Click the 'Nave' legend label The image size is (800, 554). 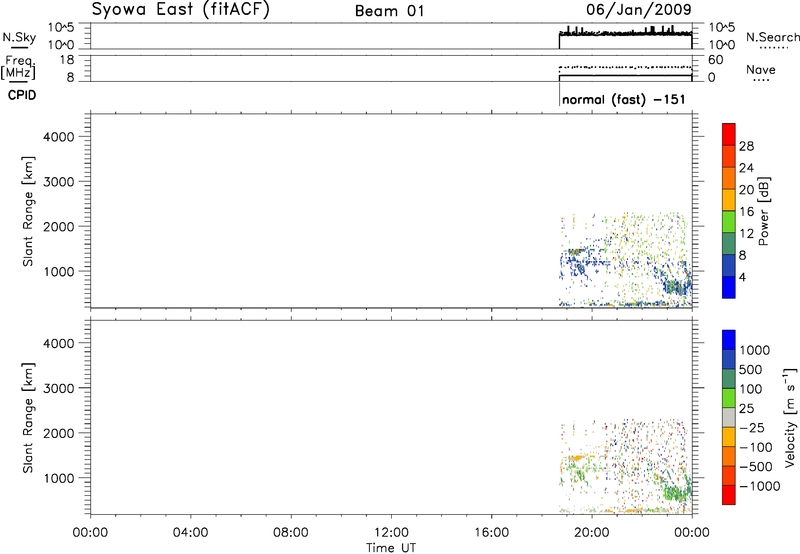pos(761,69)
